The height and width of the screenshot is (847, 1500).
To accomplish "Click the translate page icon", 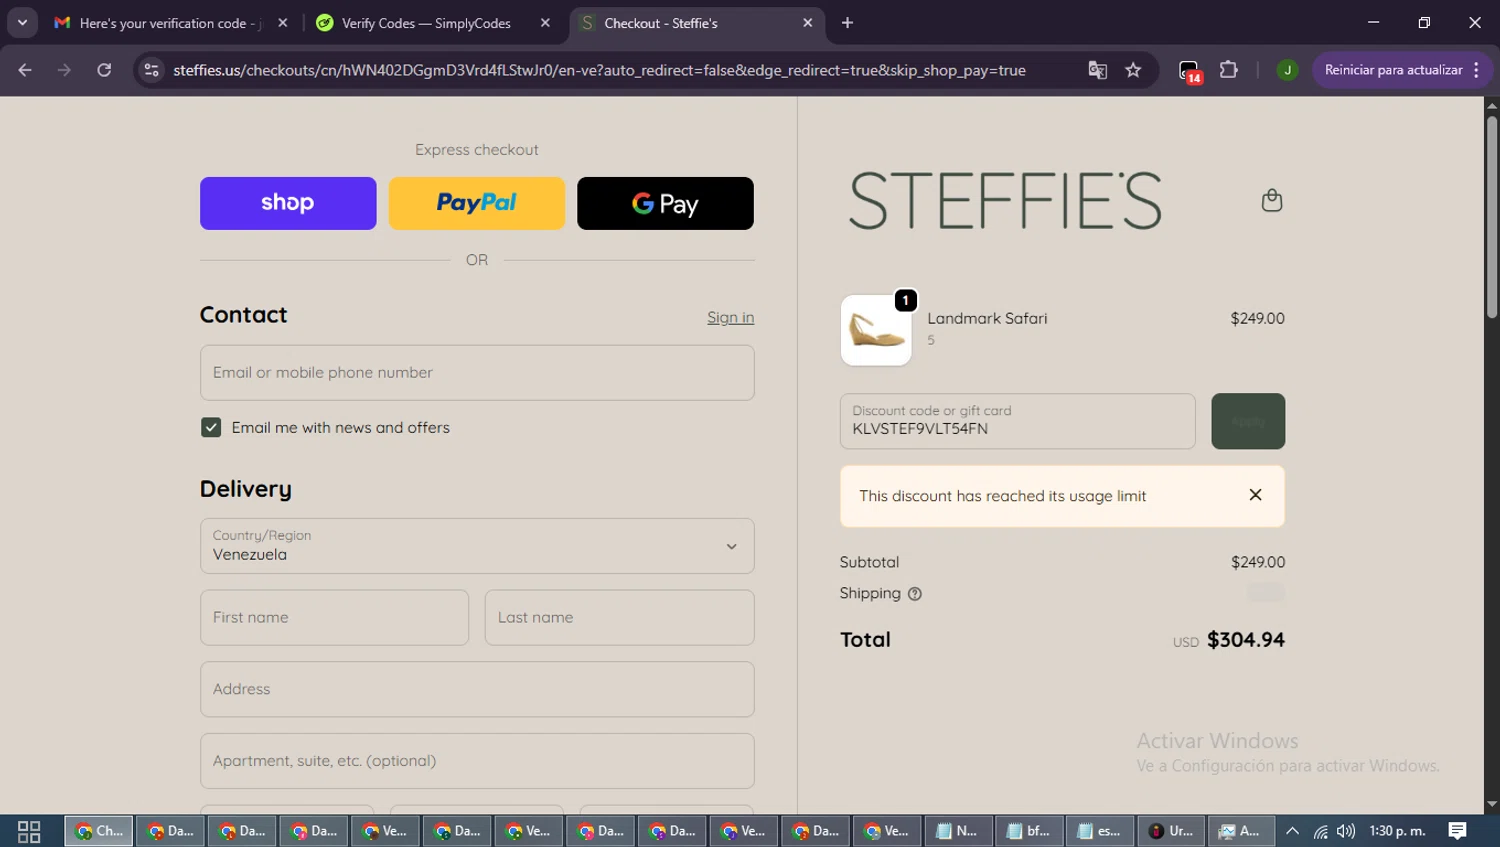I will click(1097, 70).
